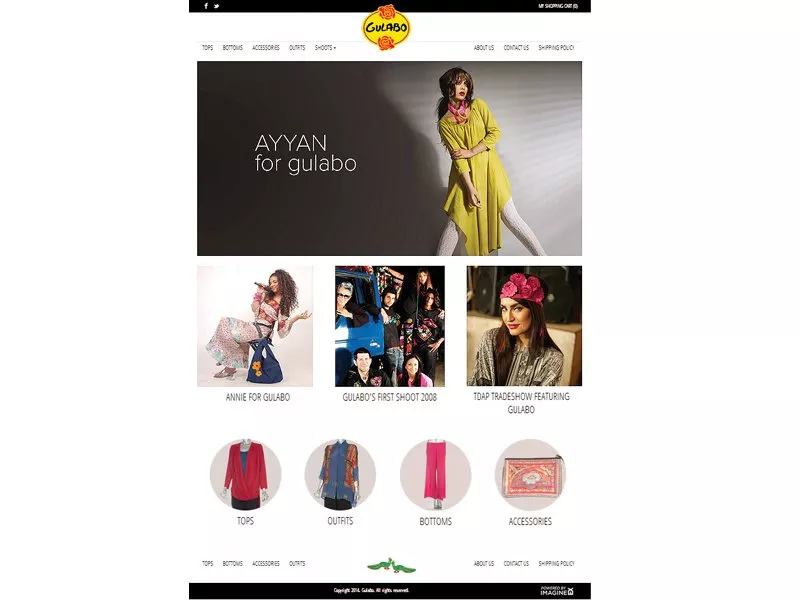Screen dimensions: 800x600
Task: Open TDAP Tradeshow Featuring Gulabo link
Action: tap(521, 403)
